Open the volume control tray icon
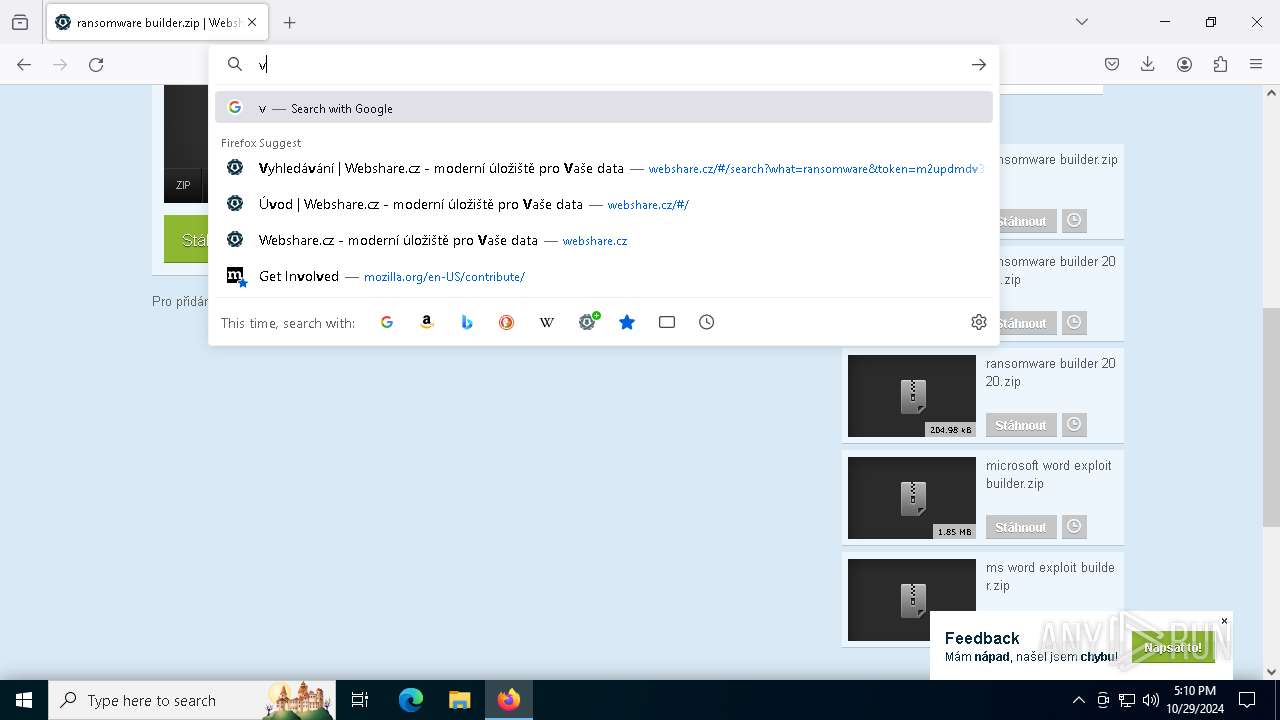Screen dimensions: 1280x720 coord(1151,700)
